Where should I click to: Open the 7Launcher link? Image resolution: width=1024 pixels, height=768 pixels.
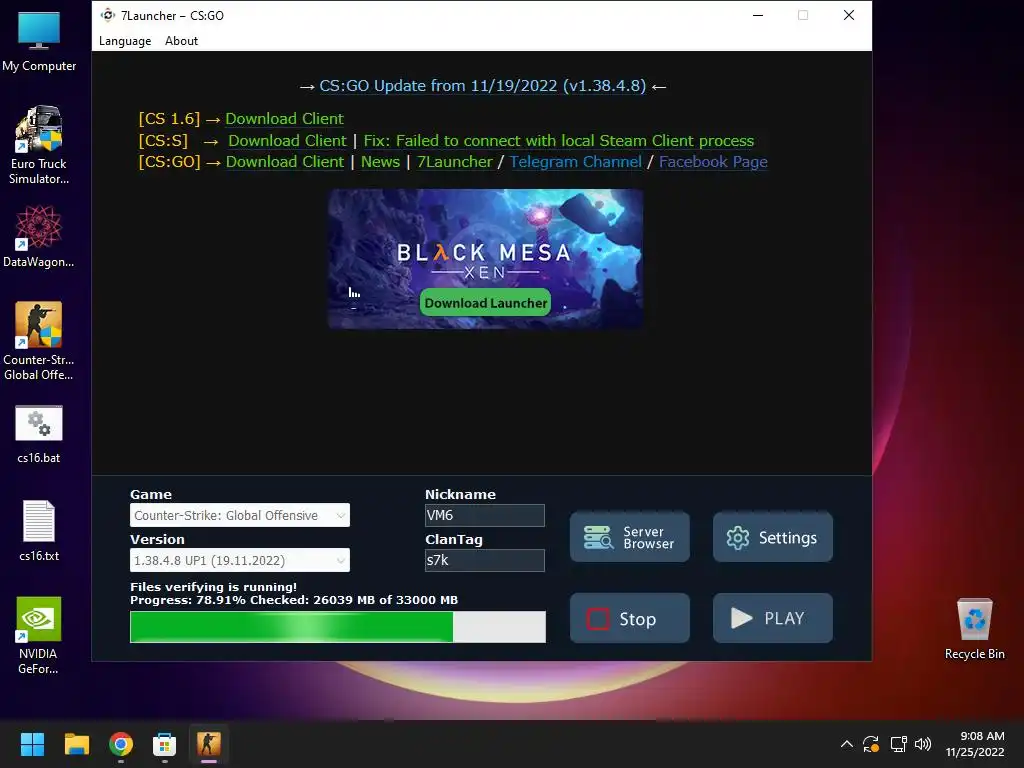pyautogui.click(x=455, y=161)
